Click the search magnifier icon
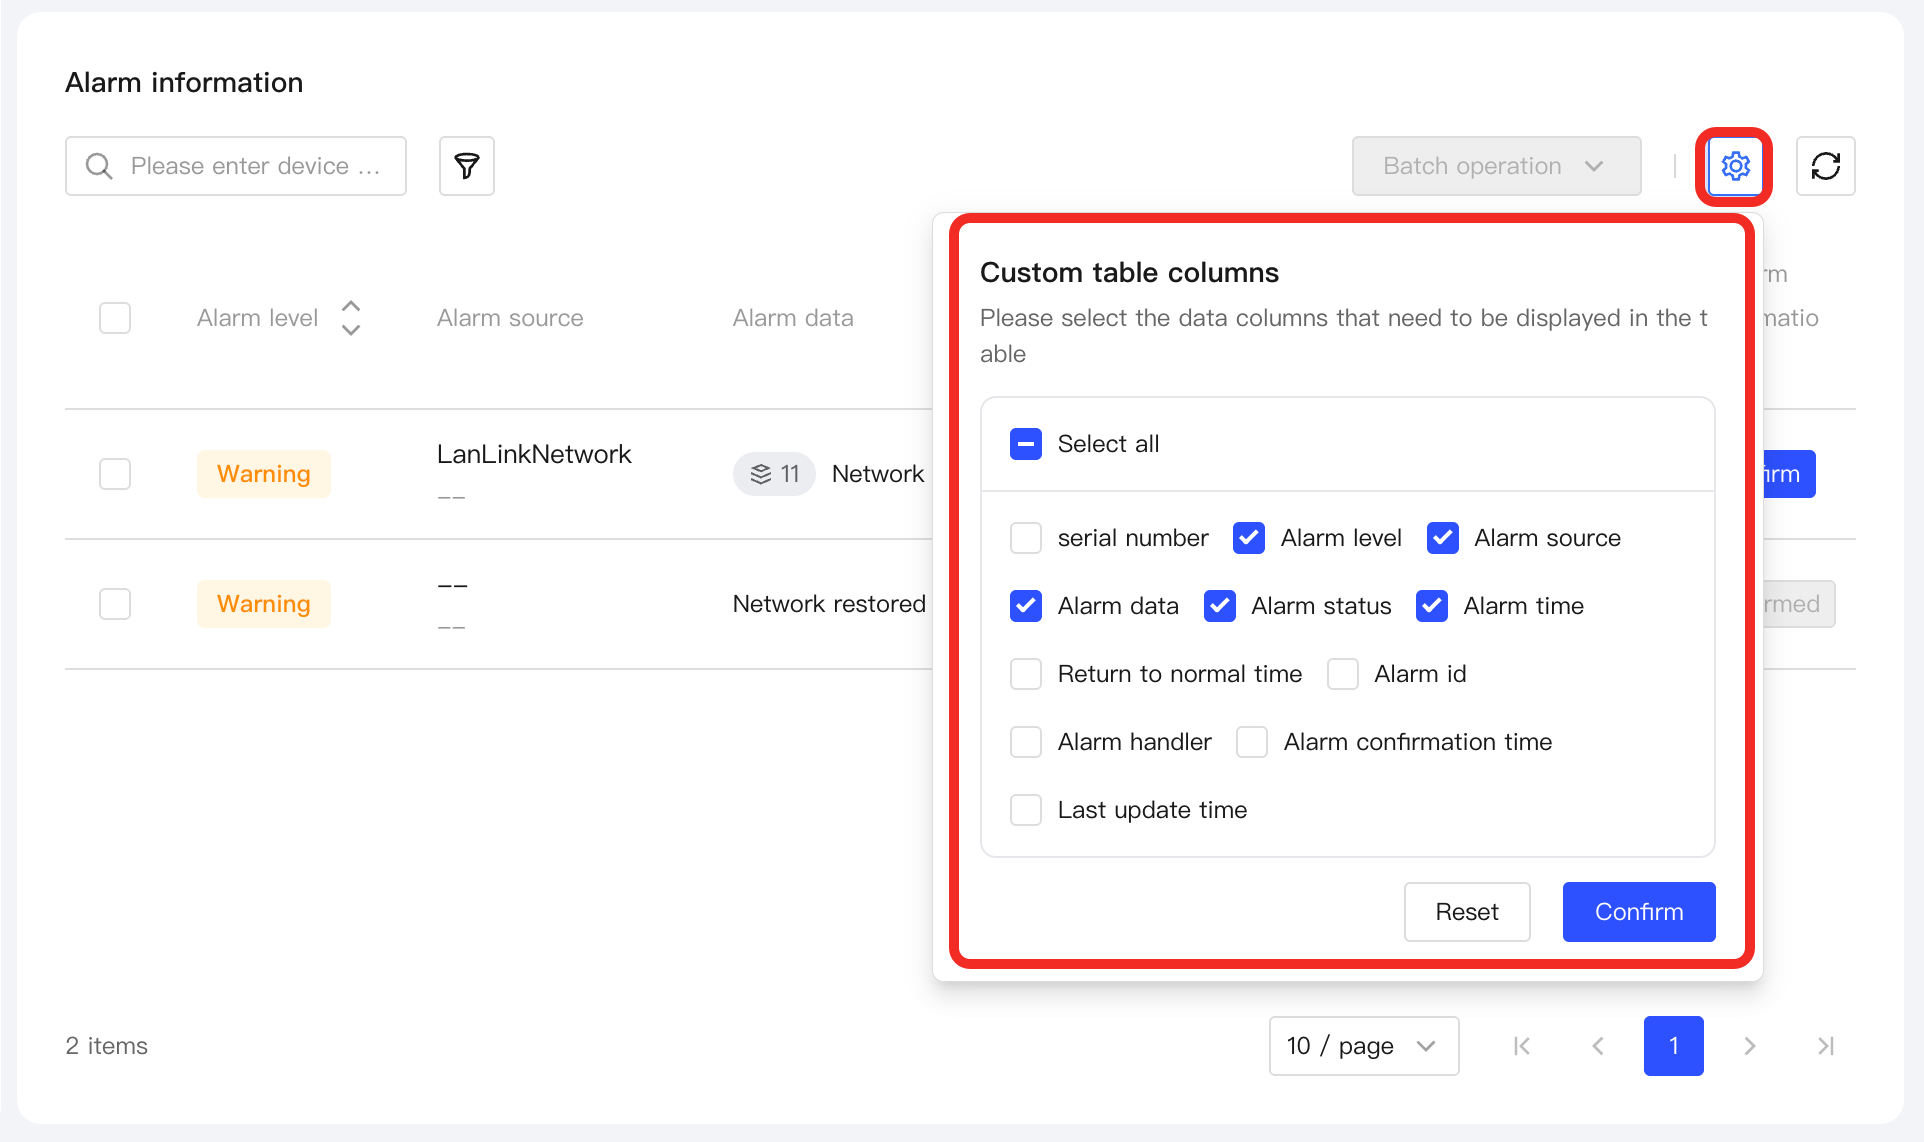Viewport: 1924px width, 1142px height. 99,166
